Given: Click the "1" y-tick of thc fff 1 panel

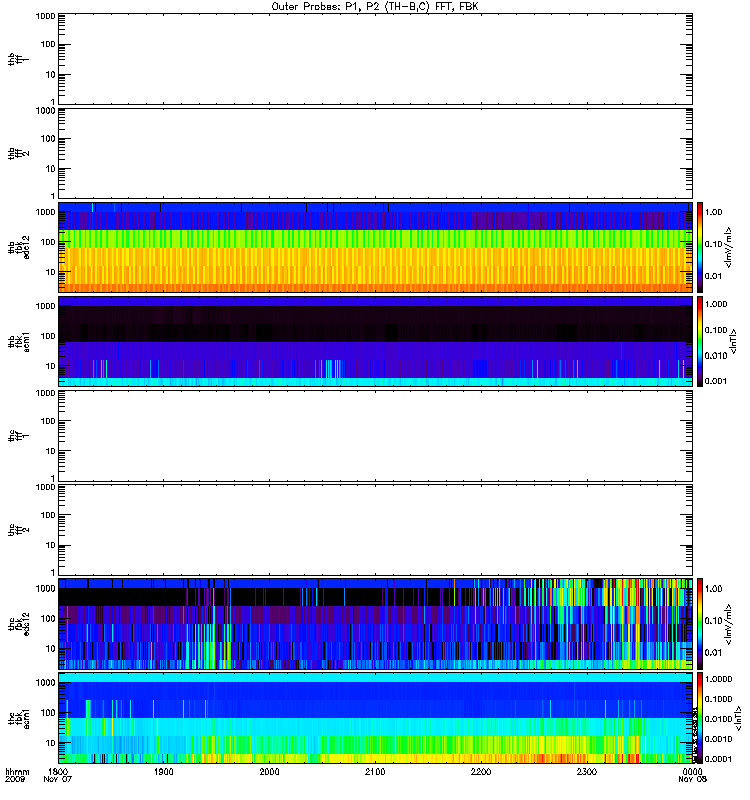Looking at the screenshot, I should coord(53,478).
